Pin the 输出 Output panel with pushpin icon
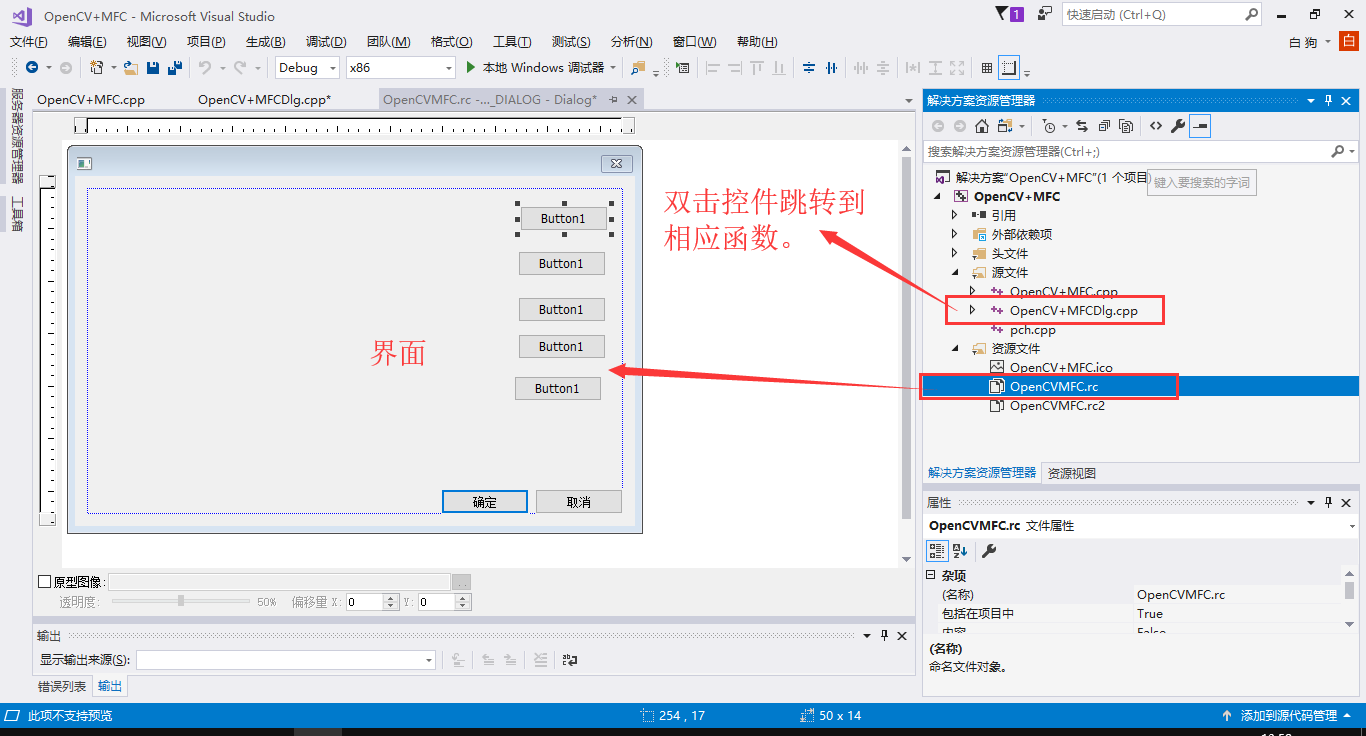The height and width of the screenshot is (736, 1366). tap(884, 635)
